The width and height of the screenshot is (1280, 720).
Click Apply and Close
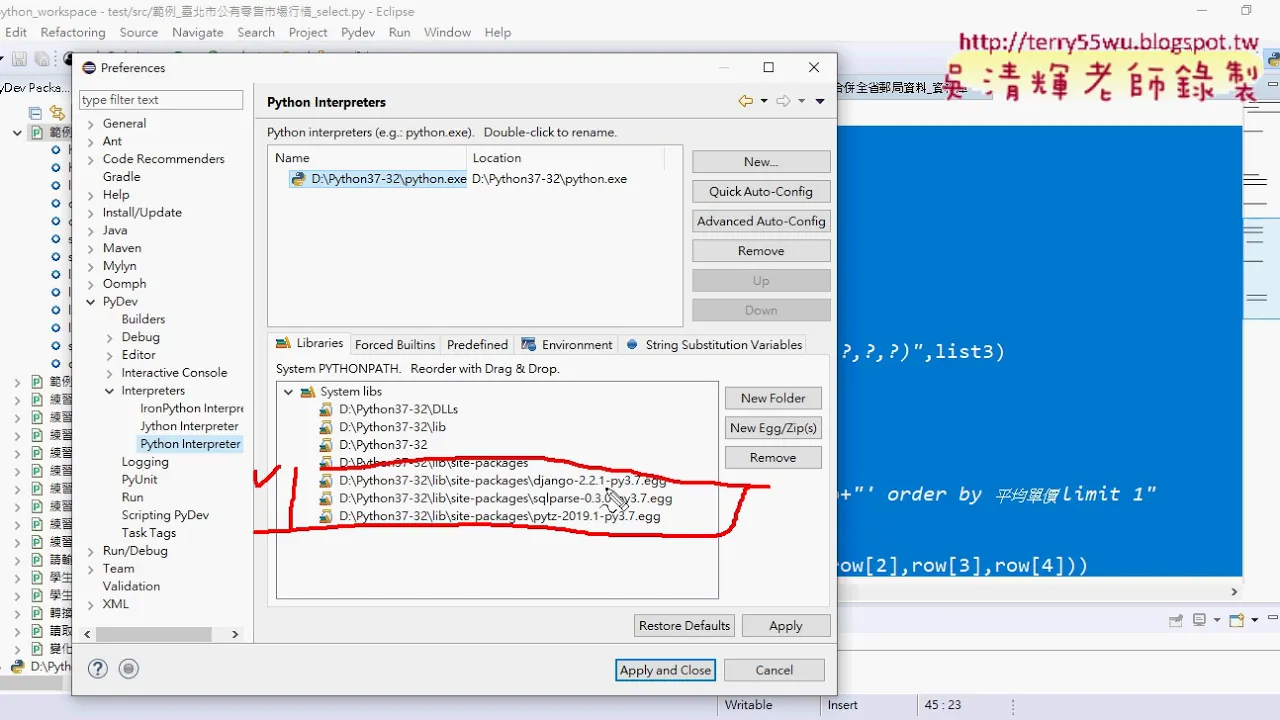click(665, 670)
